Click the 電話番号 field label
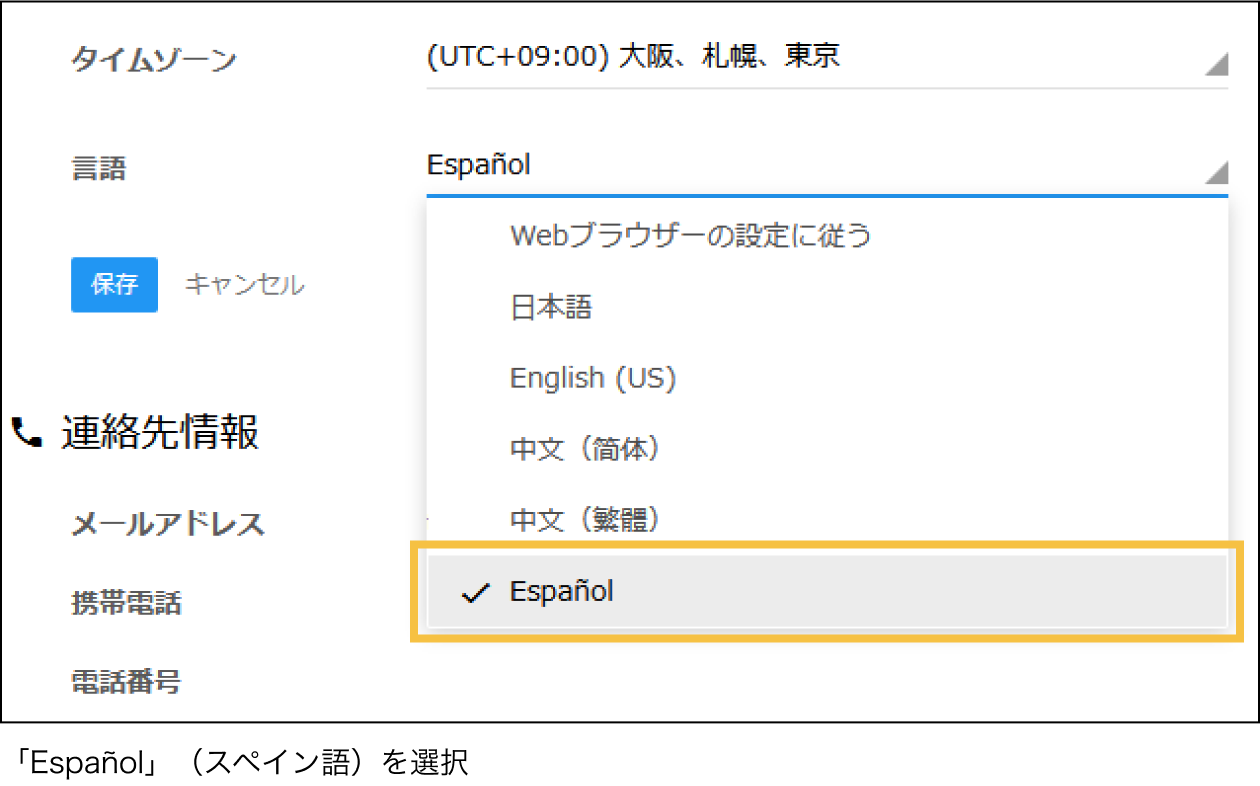The height and width of the screenshot is (786, 1260). coord(126,682)
